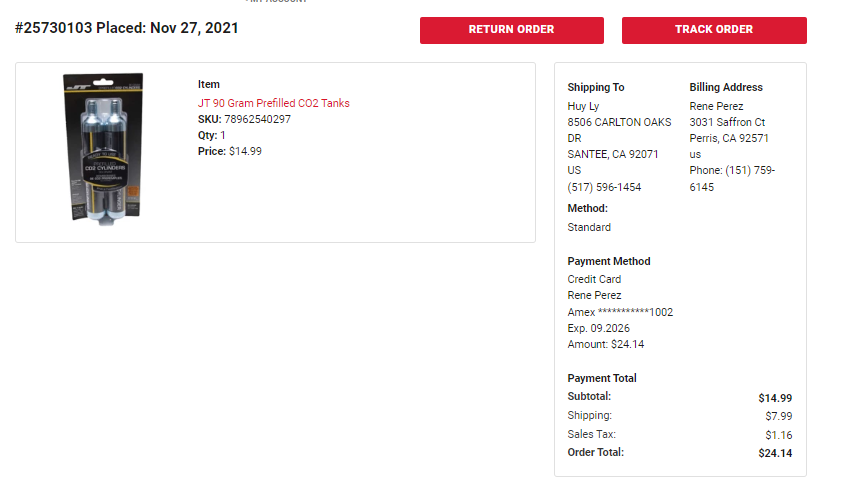Click the SANTEE, CA 92071 address line

point(613,154)
